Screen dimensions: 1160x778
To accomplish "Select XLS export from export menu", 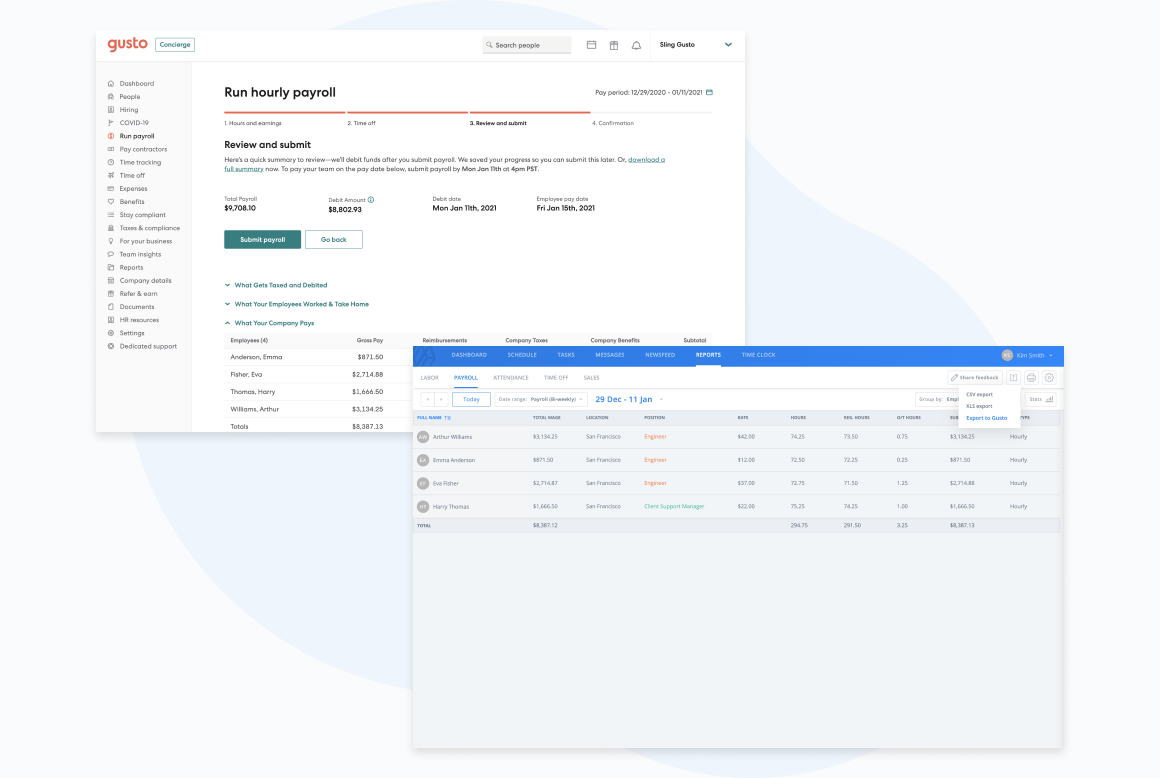I will tap(979, 407).
